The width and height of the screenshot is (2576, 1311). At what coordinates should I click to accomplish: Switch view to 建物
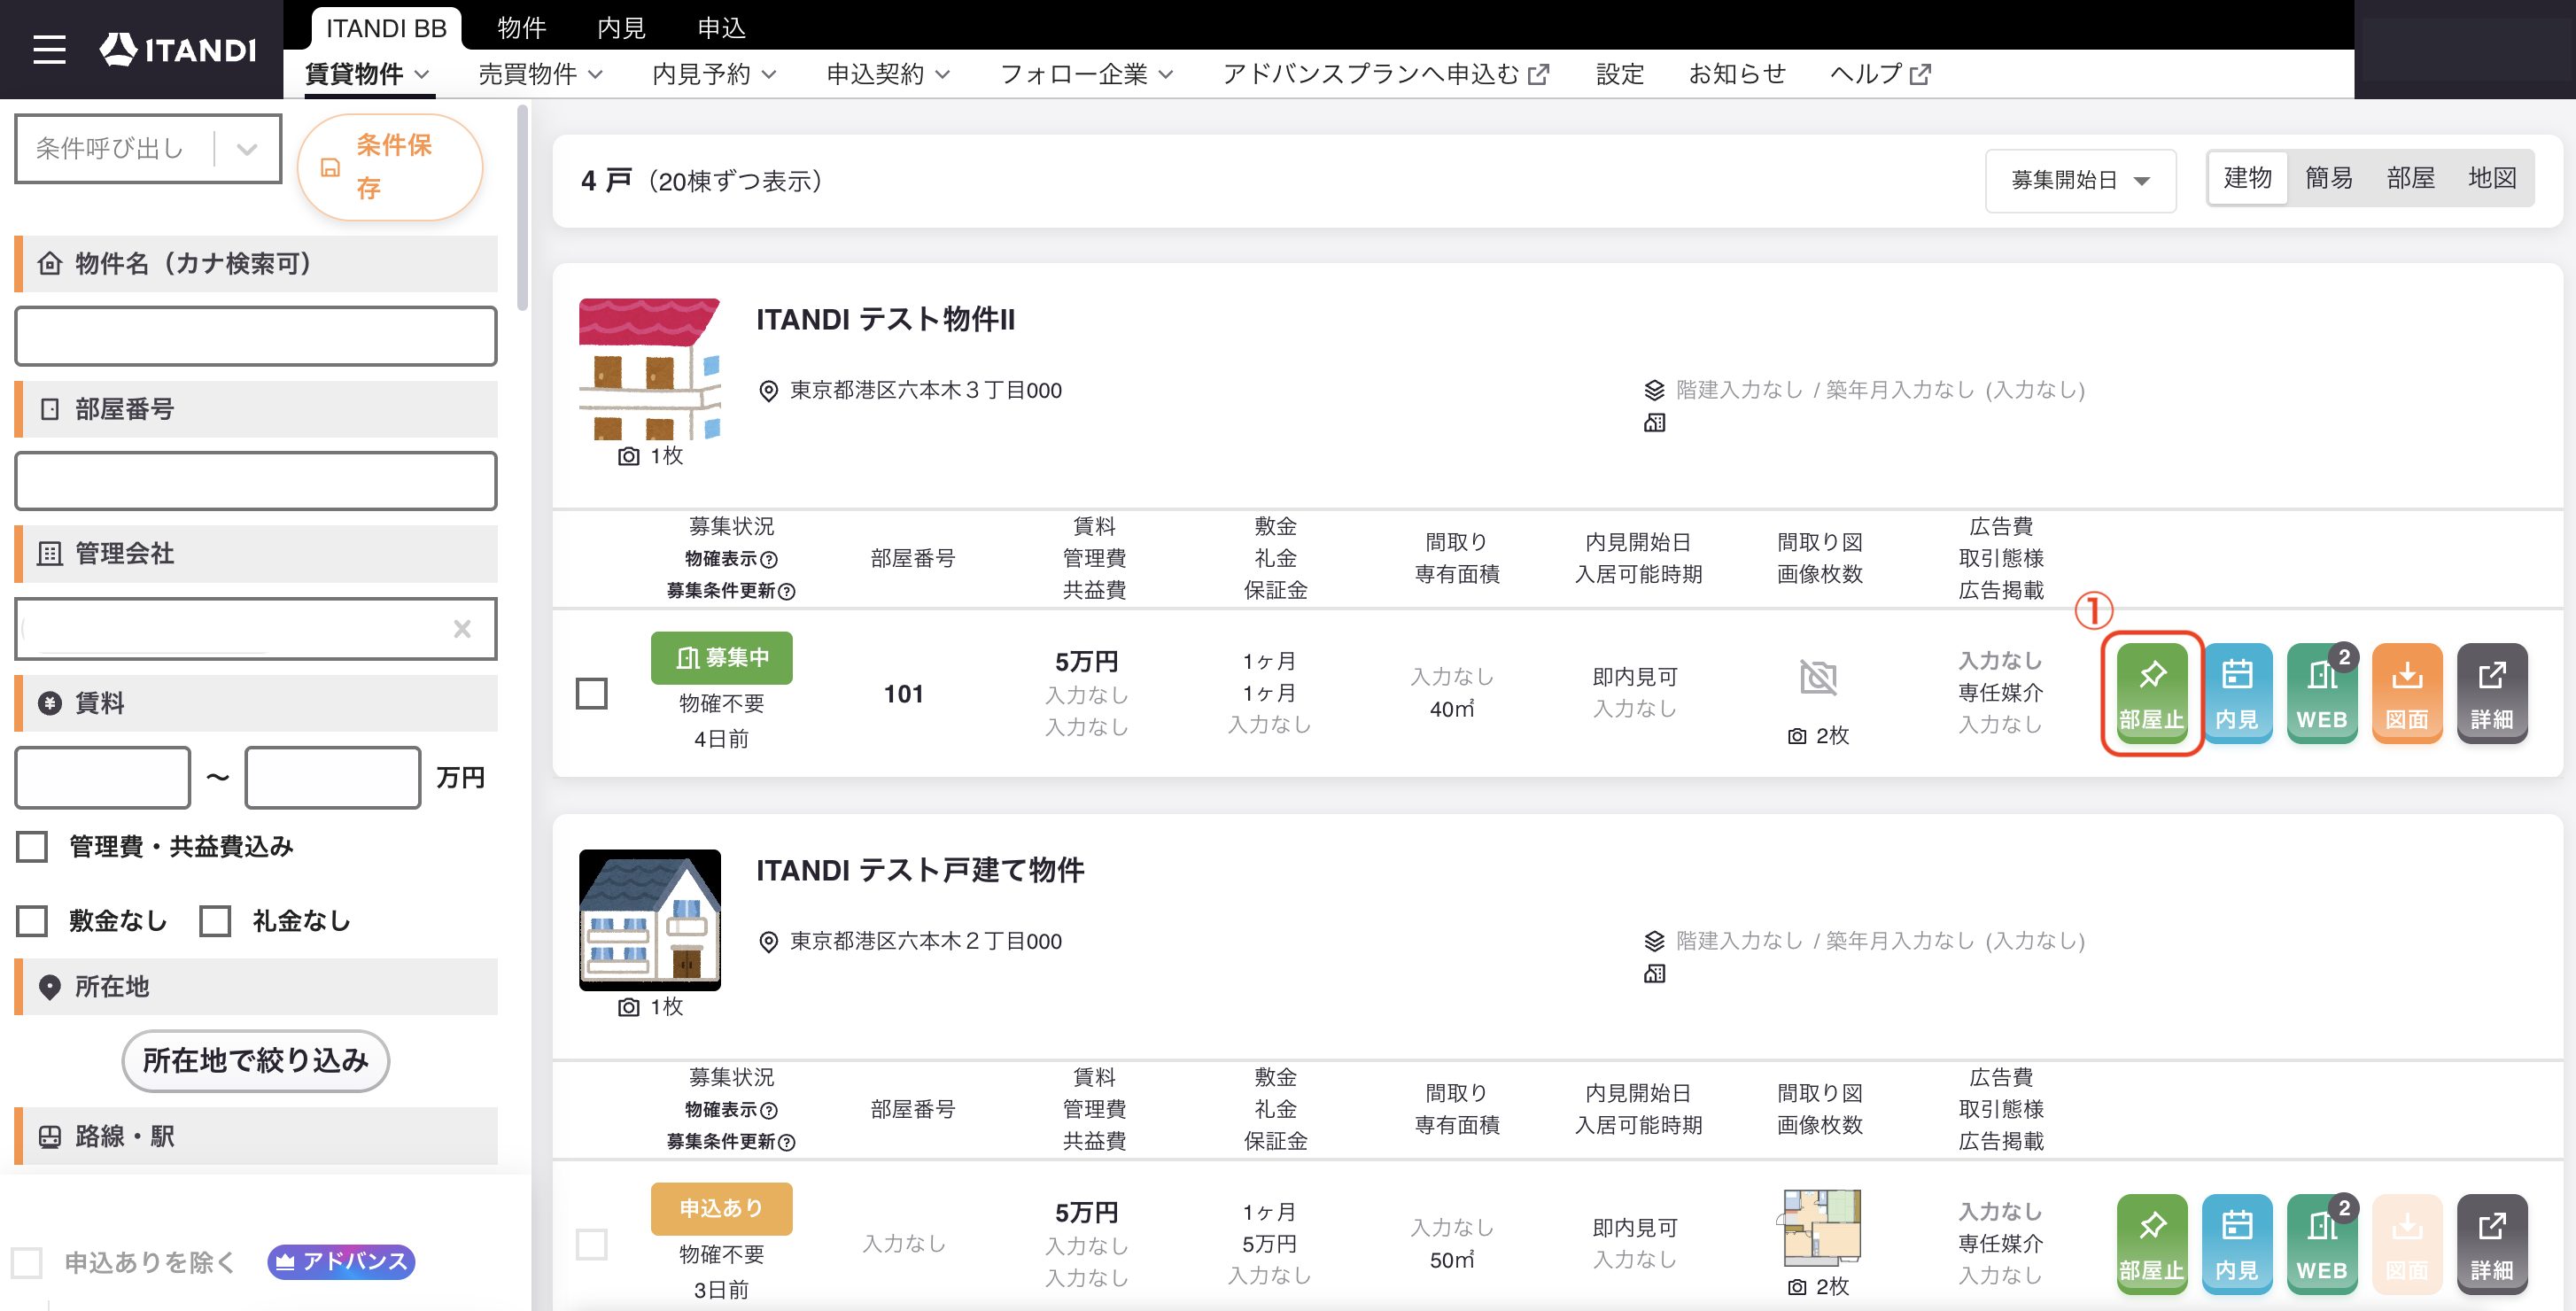[2247, 178]
